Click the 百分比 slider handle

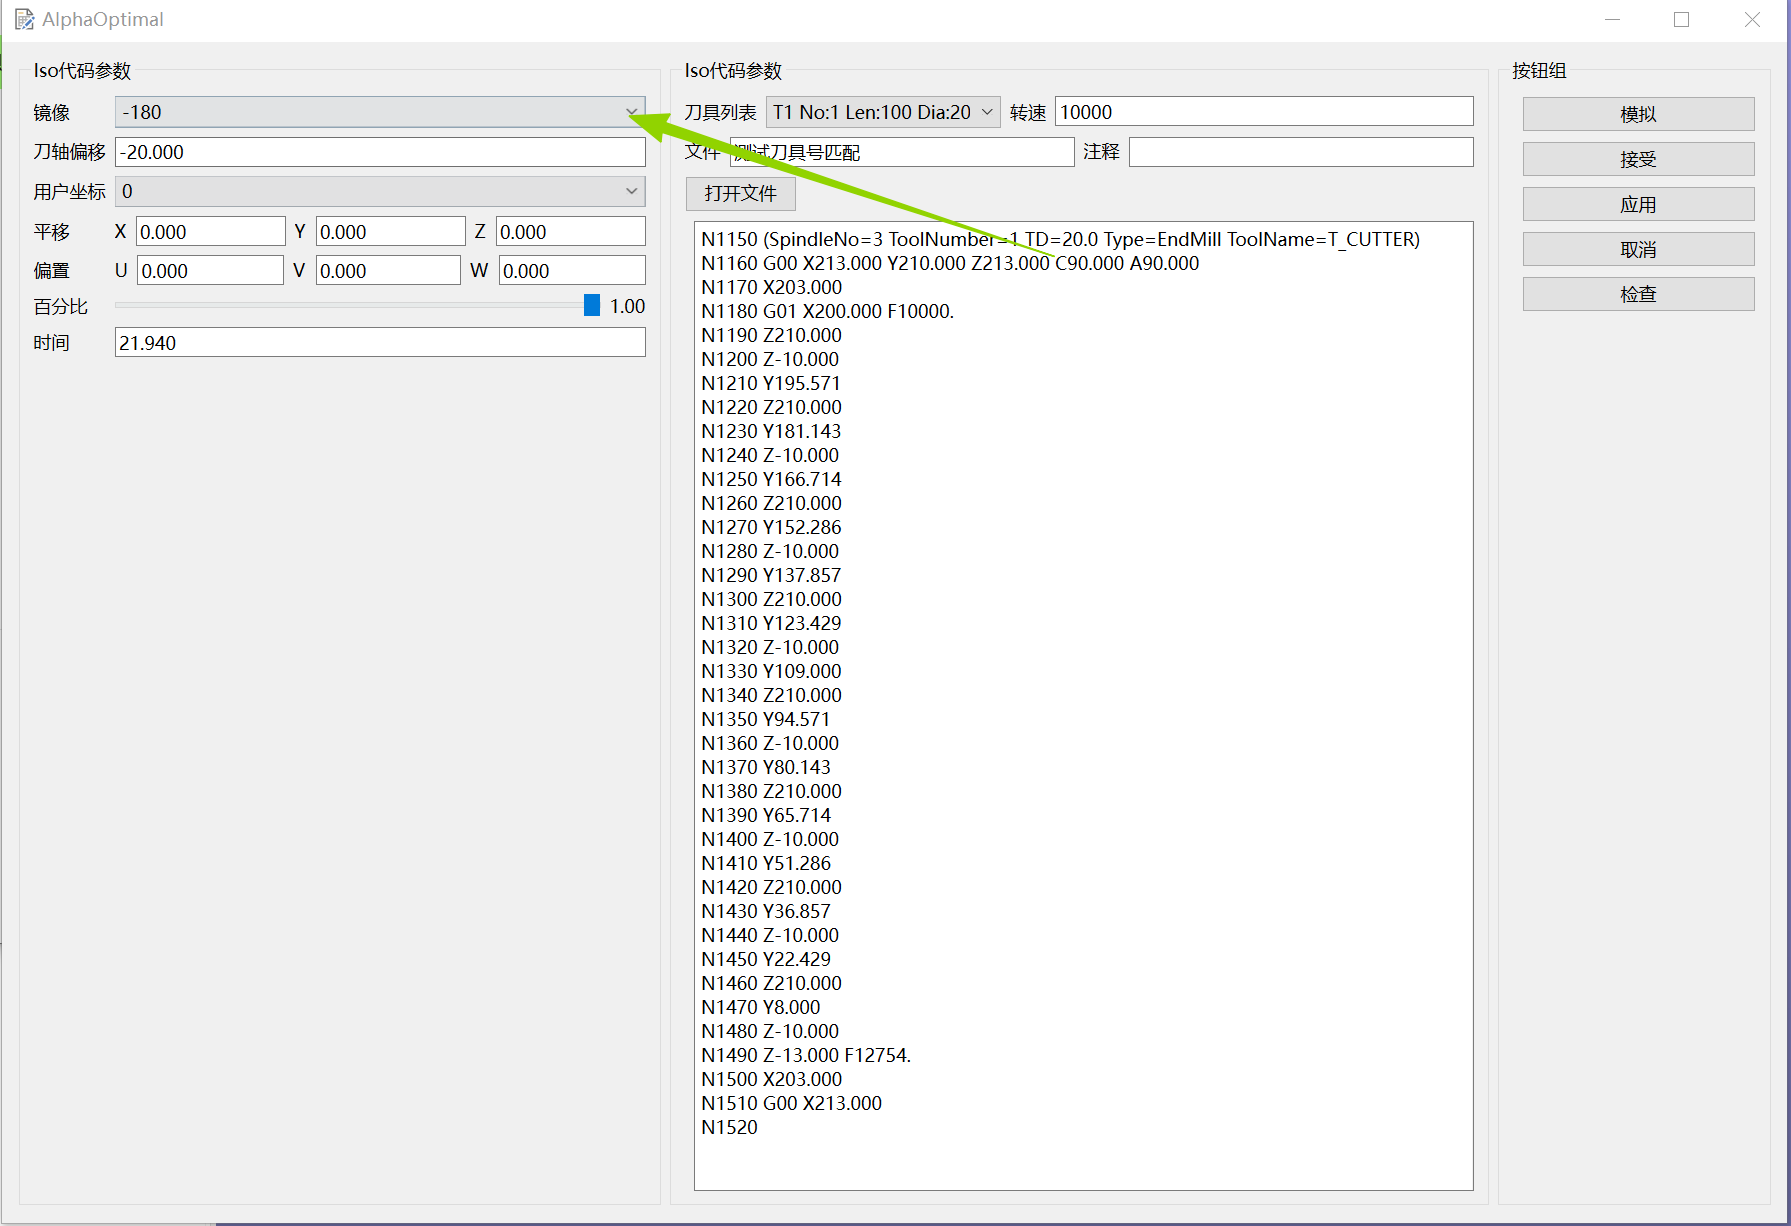pyautogui.click(x=592, y=306)
